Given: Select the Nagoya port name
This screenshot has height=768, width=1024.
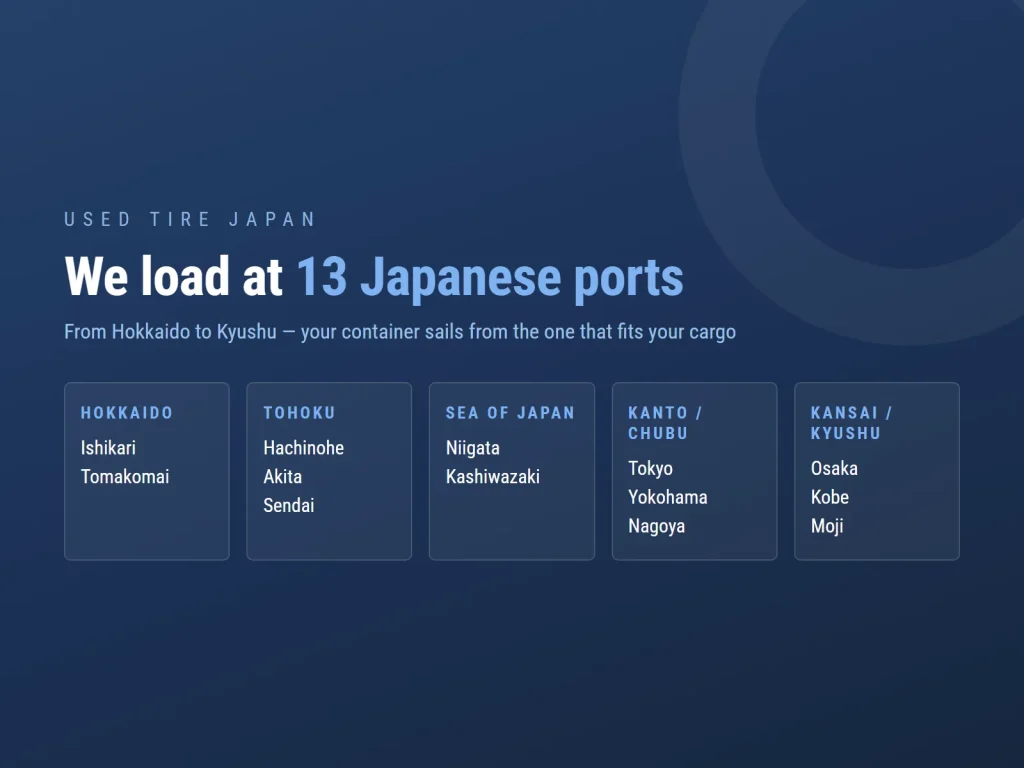Looking at the screenshot, I should coord(656,526).
